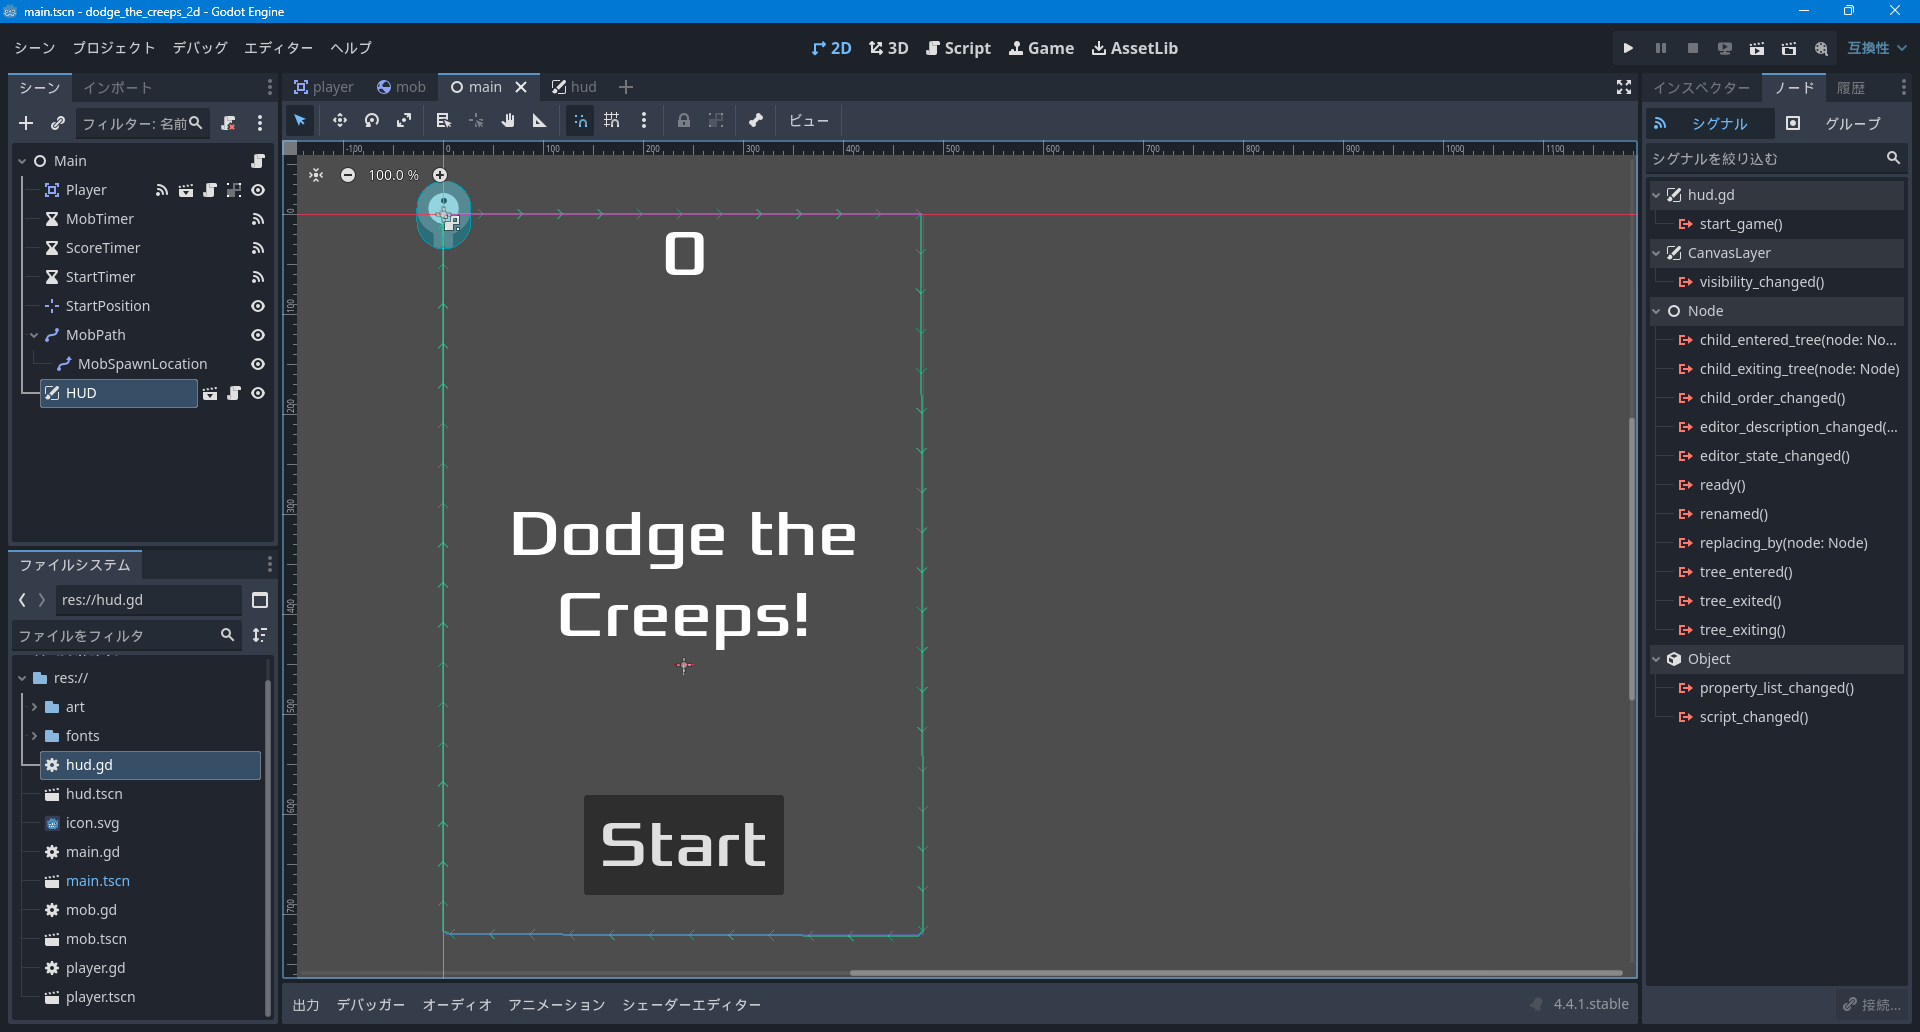This screenshot has width=1920, height=1032.
Task: Toggle distraction-free mode icon
Action: pyautogui.click(x=1624, y=87)
